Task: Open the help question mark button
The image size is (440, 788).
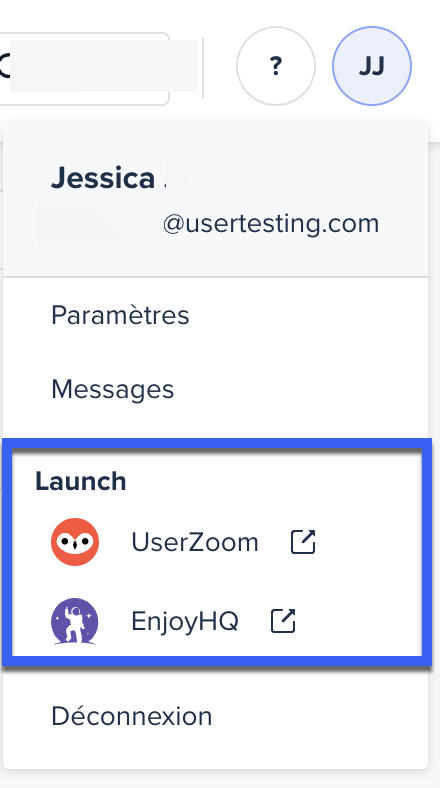Action: 276,66
